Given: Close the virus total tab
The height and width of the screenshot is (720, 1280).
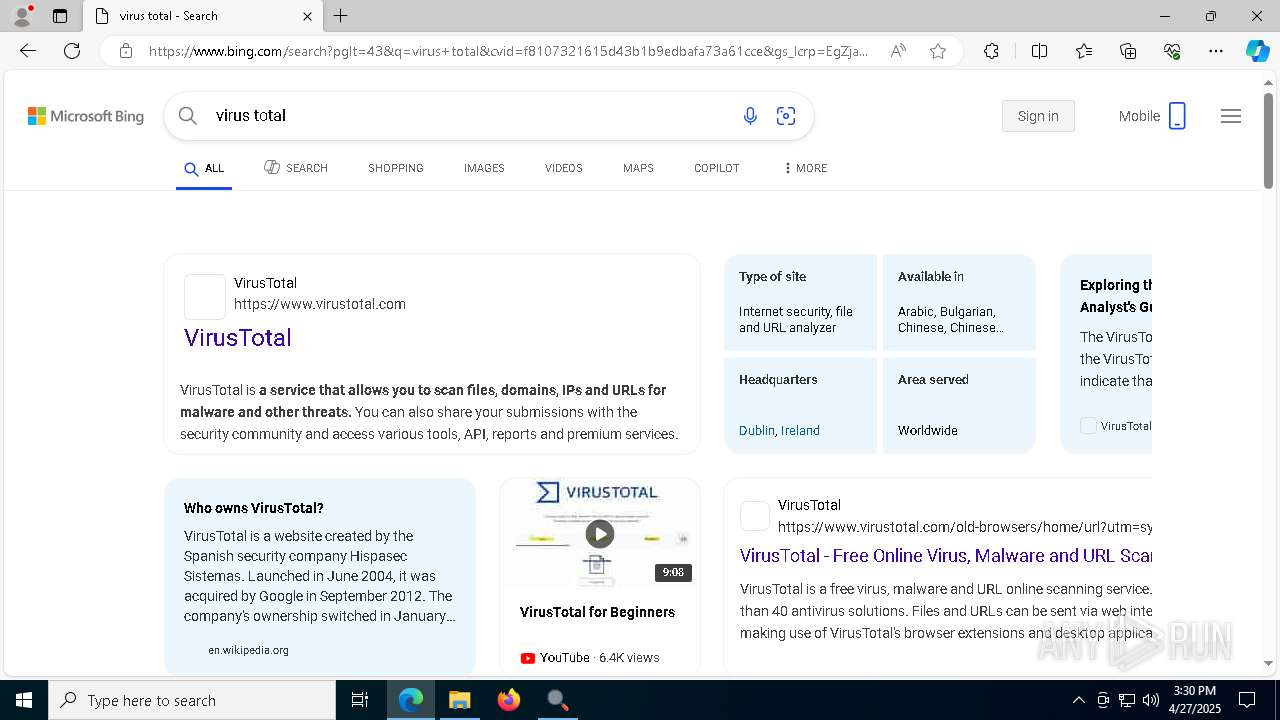Looking at the screenshot, I should pos(307,16).
